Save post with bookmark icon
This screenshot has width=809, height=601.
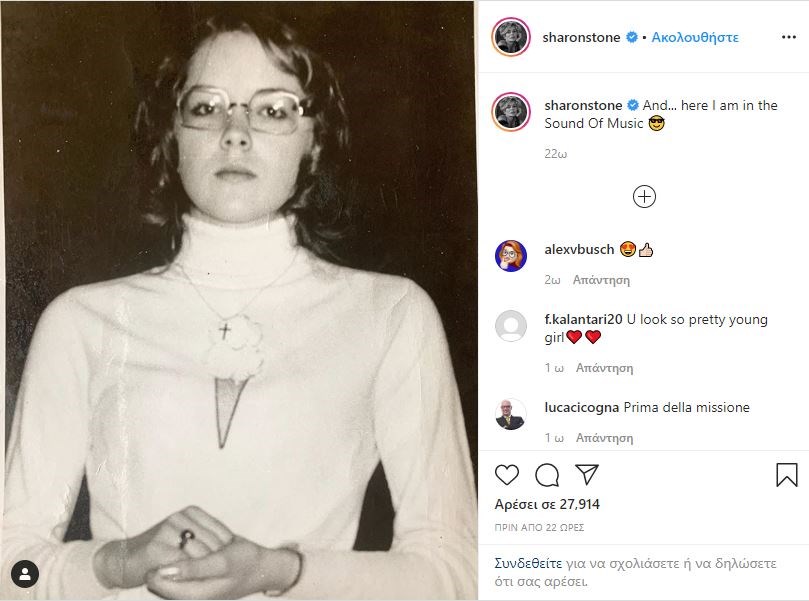tap(787, 475)
